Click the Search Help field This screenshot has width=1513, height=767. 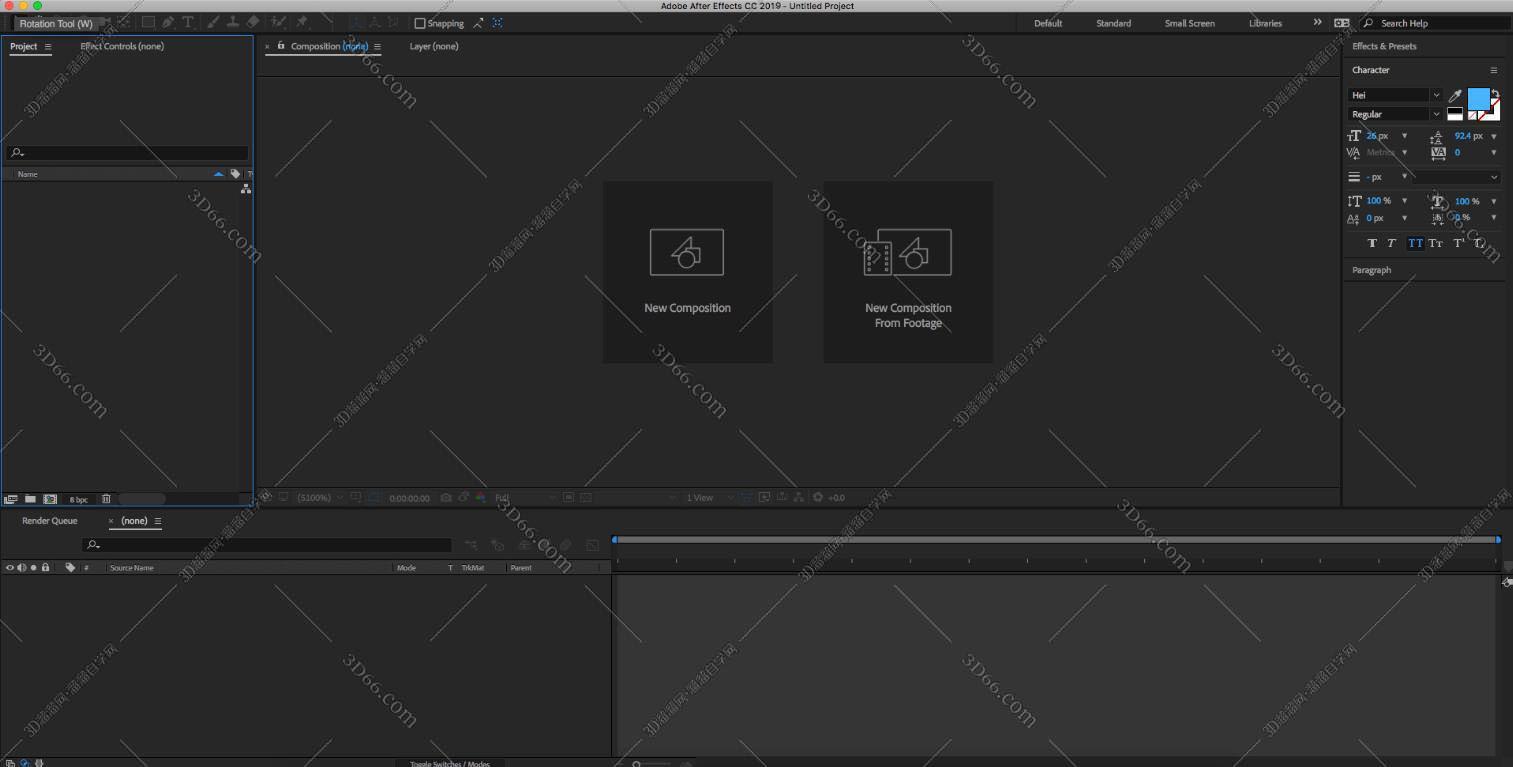(1436, 23)
